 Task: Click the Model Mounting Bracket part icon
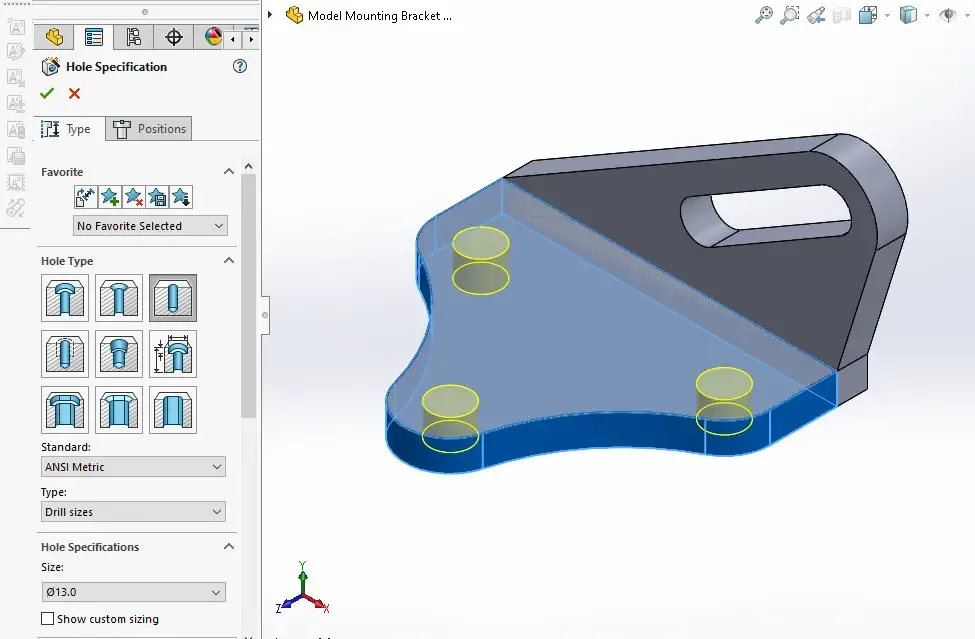coord(294,15)
